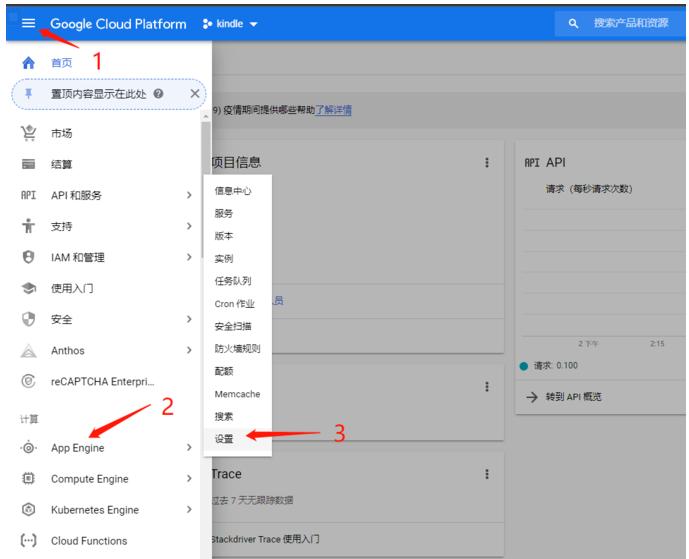Expand the App Engine submenu arrow
Viewport: 689px width, 559px height.
coord(189,447)
